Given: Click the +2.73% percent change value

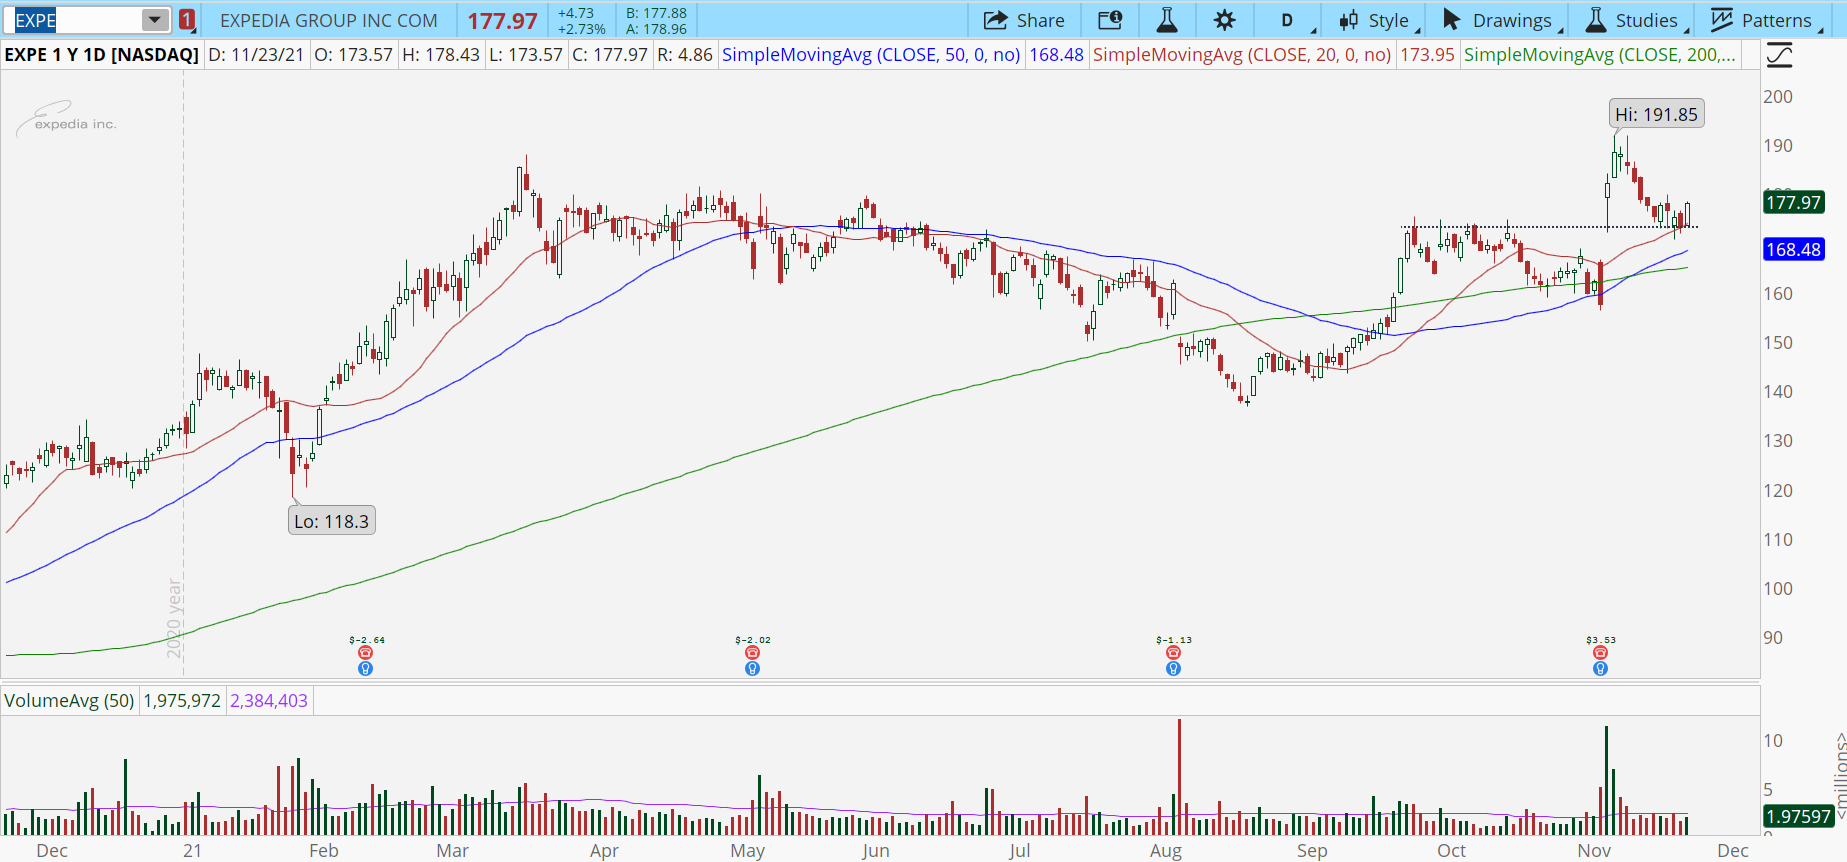Looking at the screenshot, I should pyautogui.click(x=582, y=29).
